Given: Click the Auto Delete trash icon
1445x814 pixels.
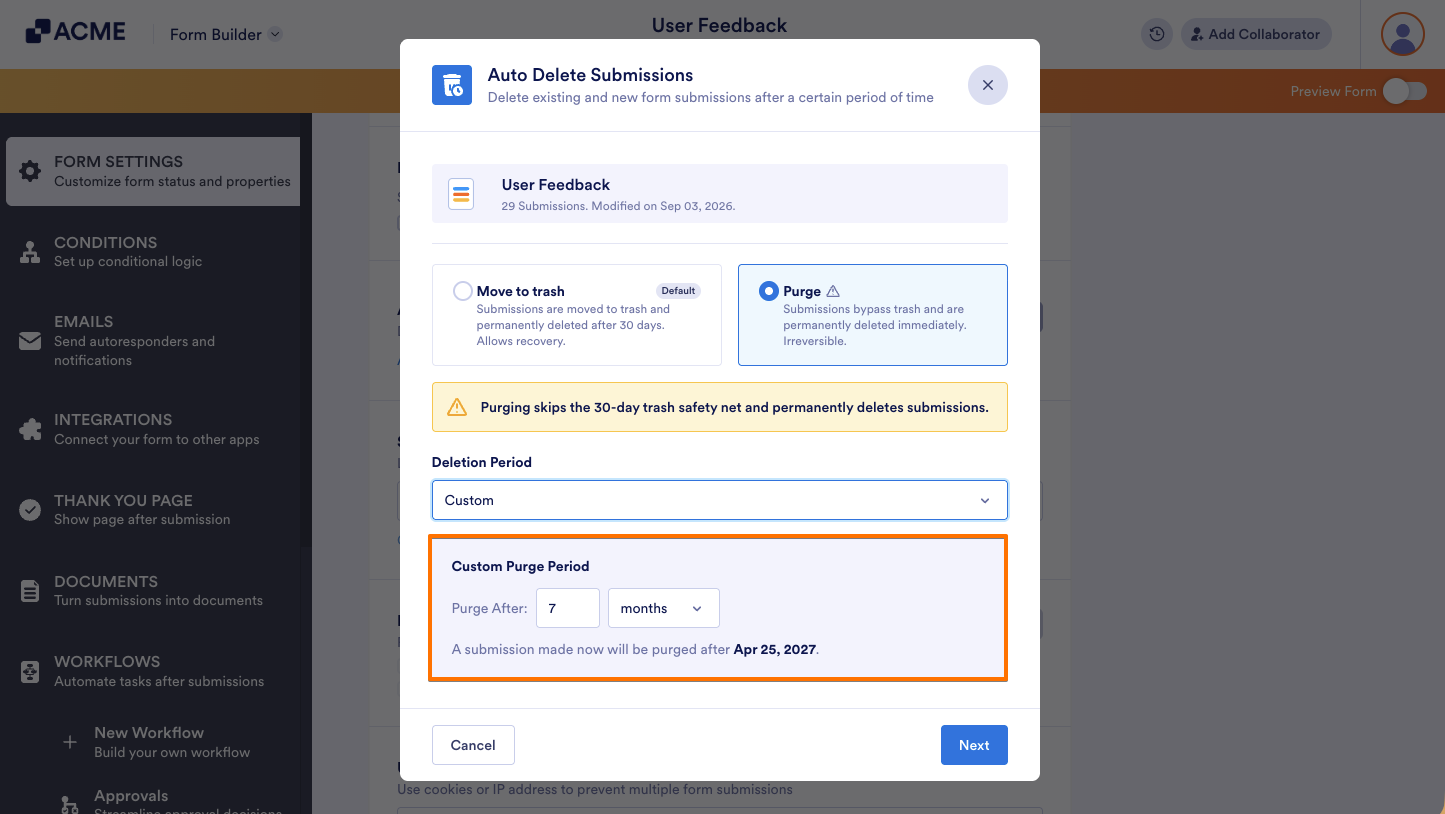Looking at the screenshot, I should (452, 85).
